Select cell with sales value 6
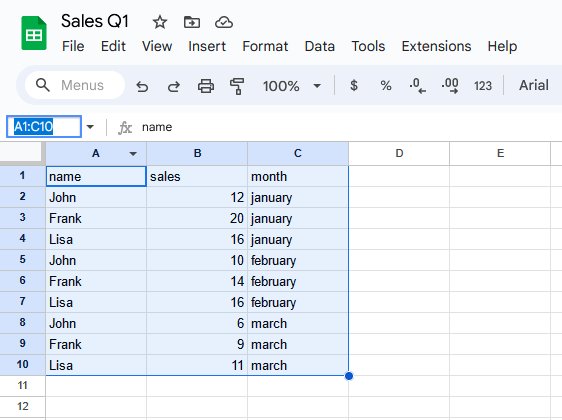This screenshot has width=562, height=420. pyautogui.click(x=197, y=323)
